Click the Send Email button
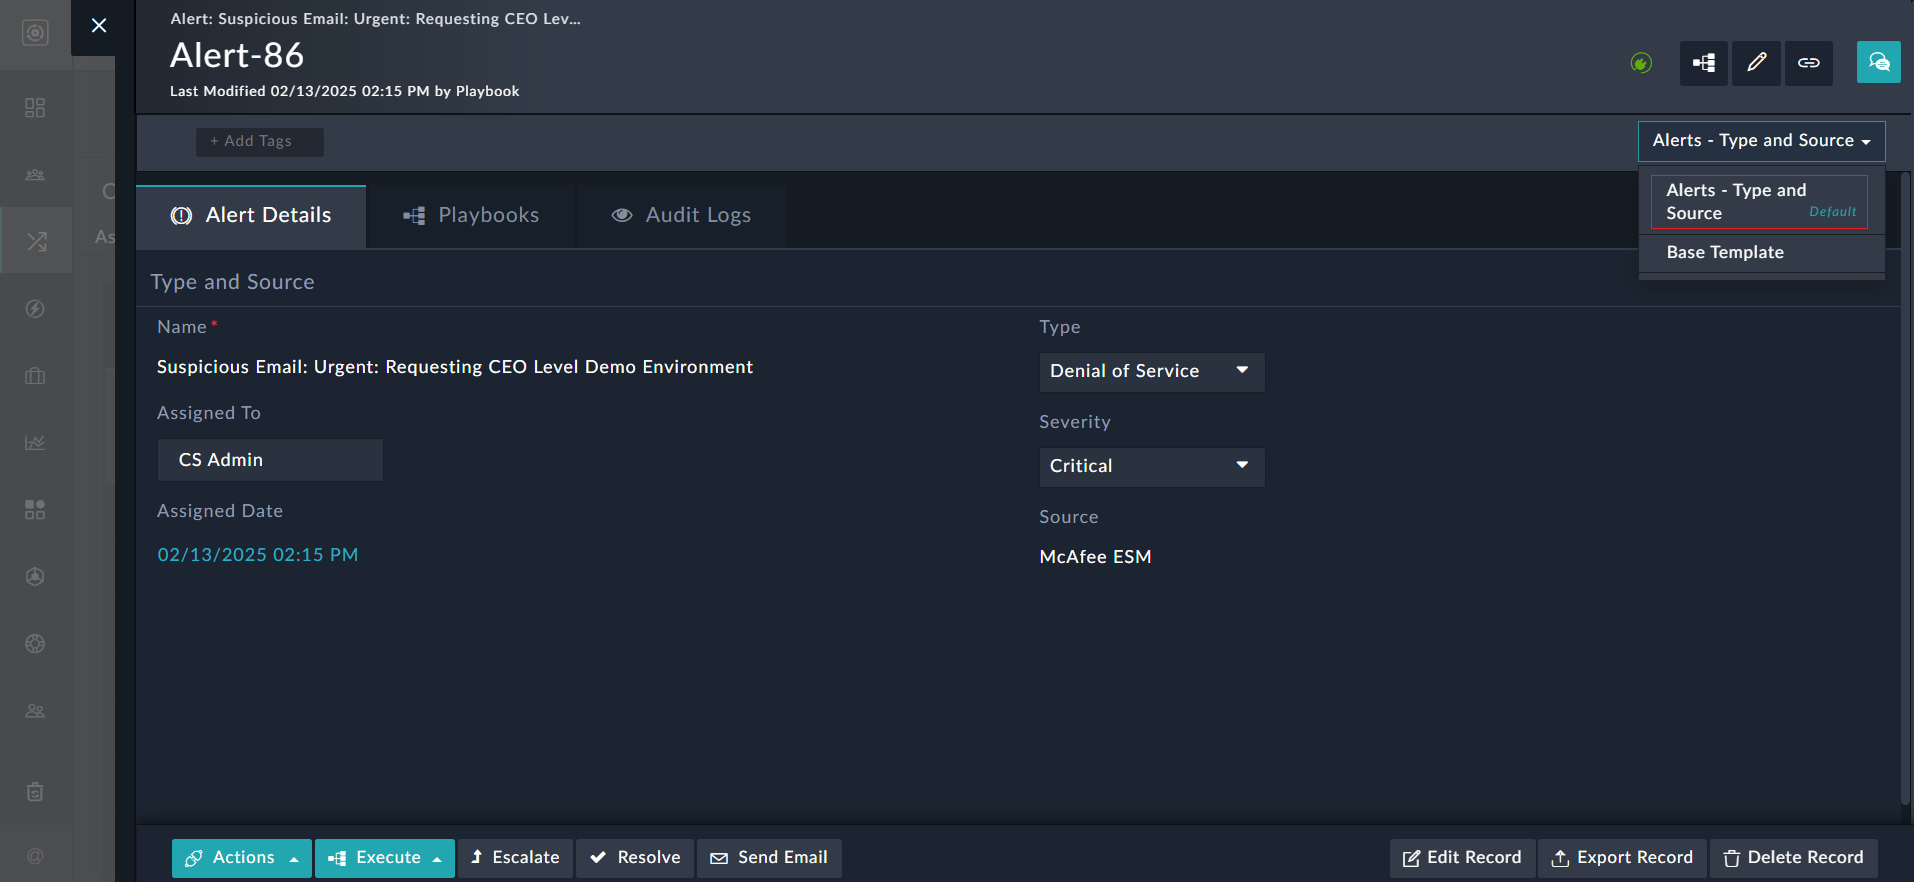Image resolution: width=1914 pixels, height=882 pixels. [769, 858]
